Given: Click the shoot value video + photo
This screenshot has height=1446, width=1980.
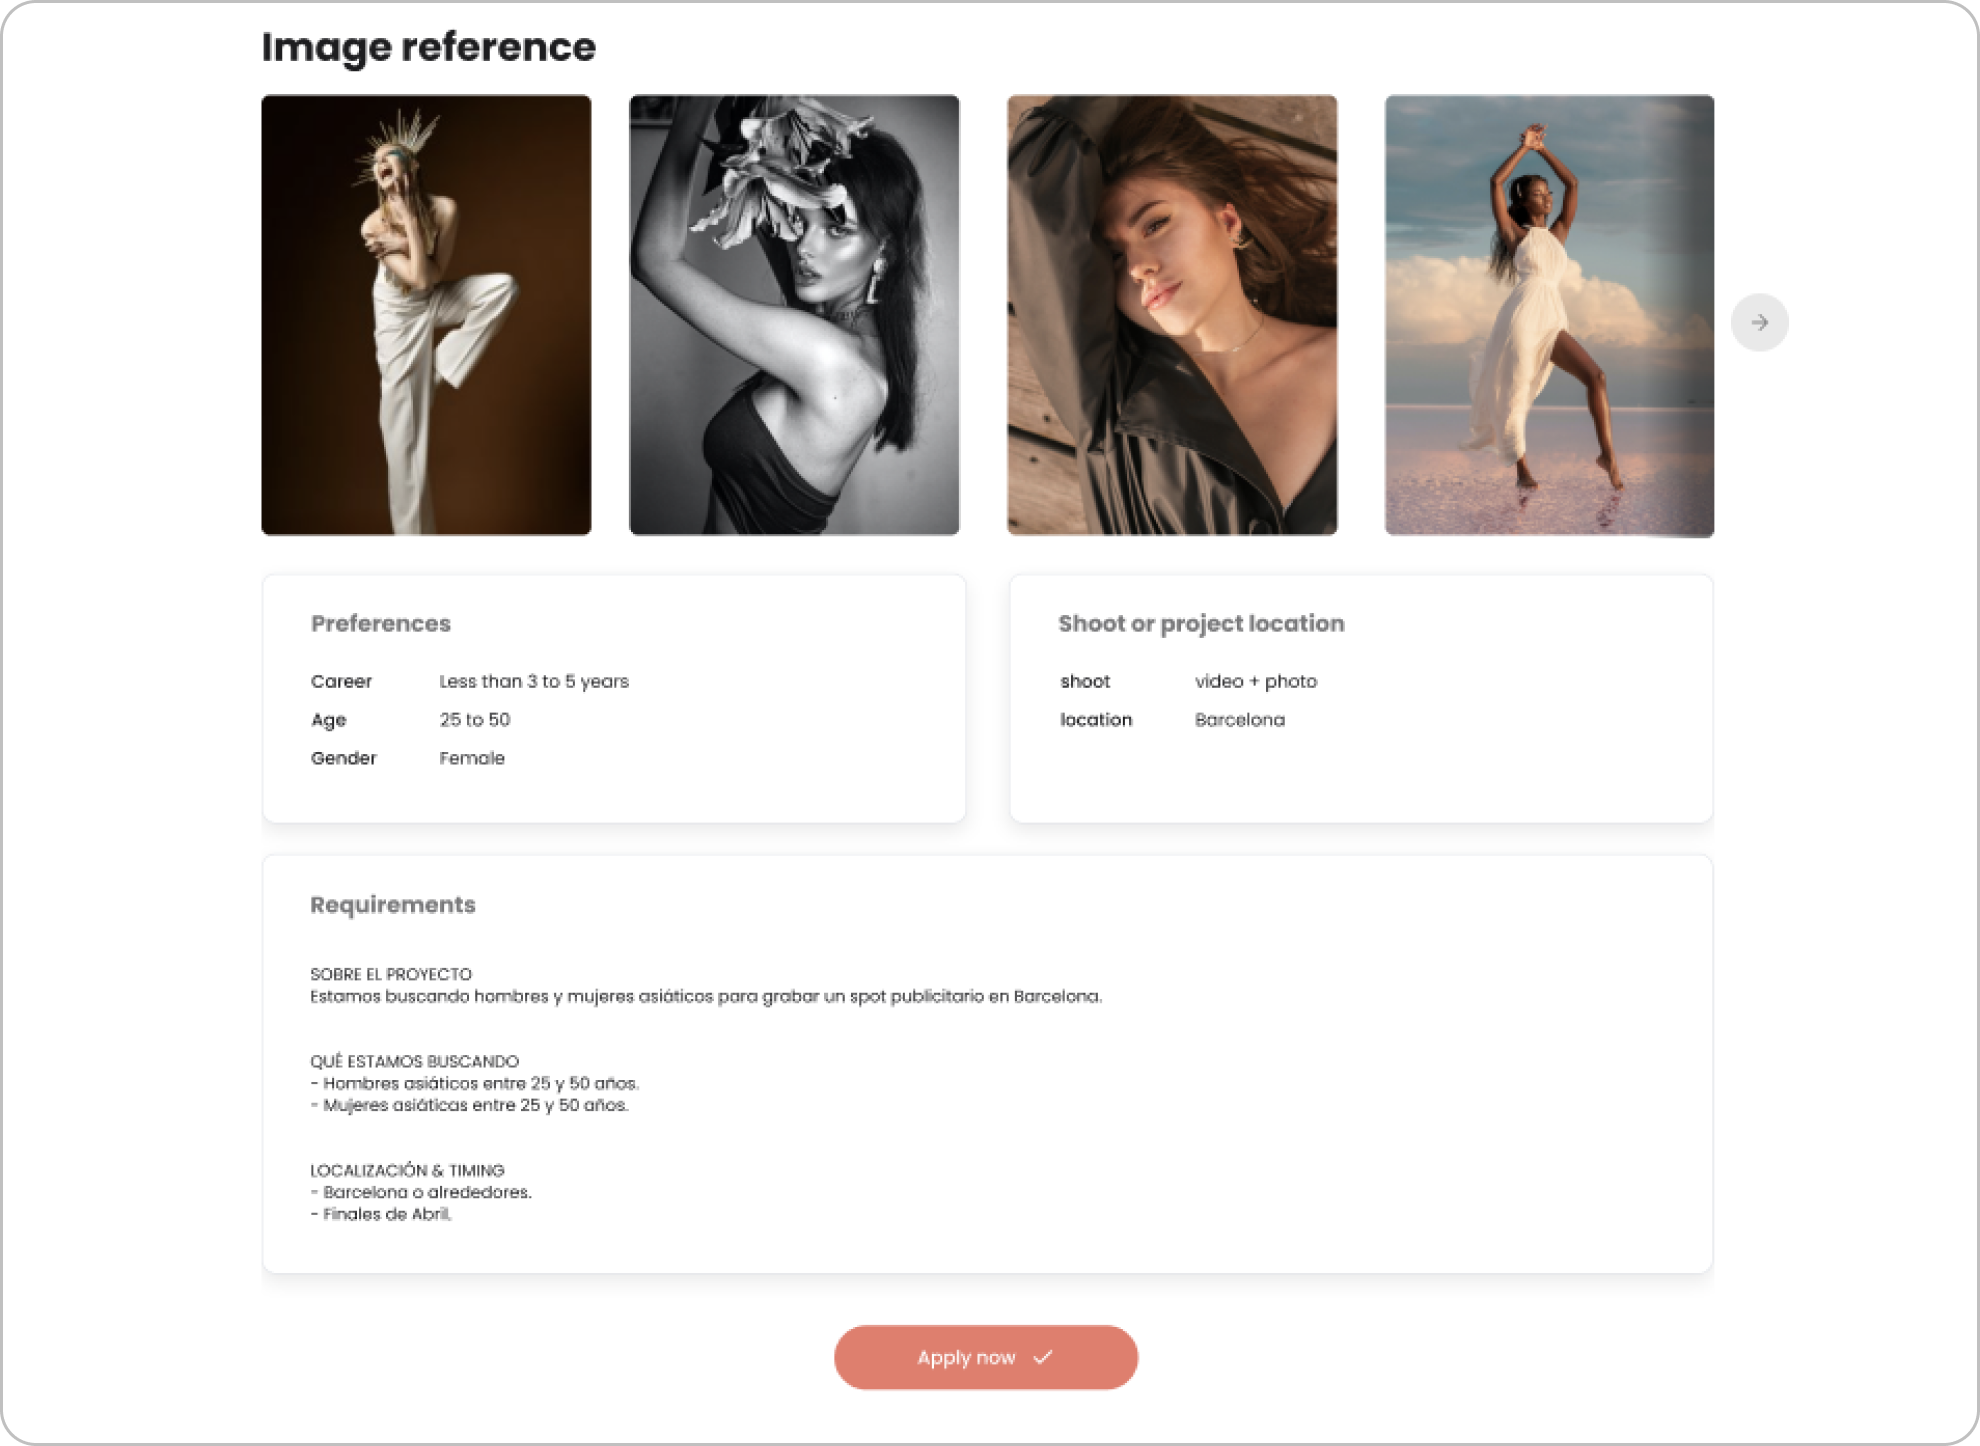Looking at the screenshot, I should coord(1256,681).
